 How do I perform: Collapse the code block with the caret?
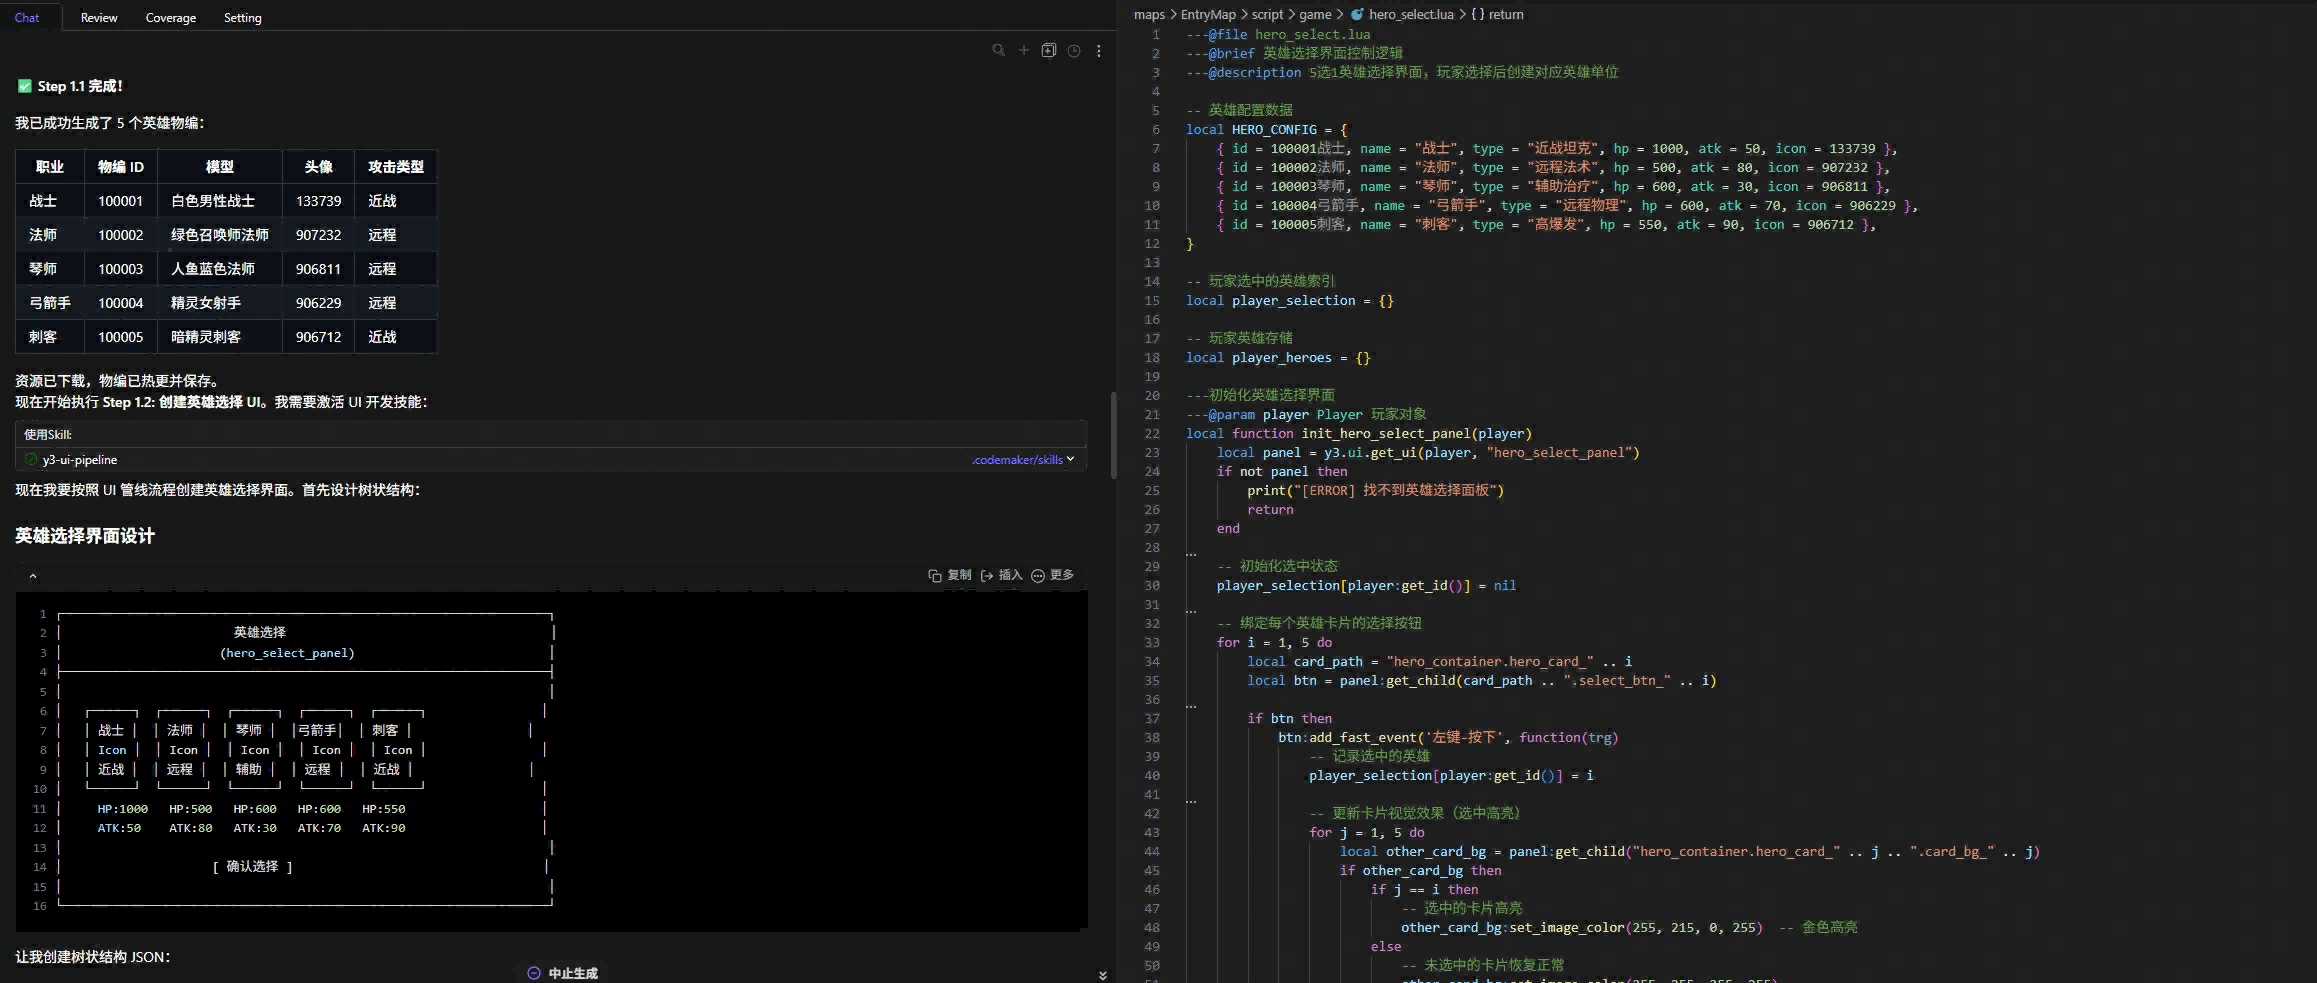[x=33, y=576]
